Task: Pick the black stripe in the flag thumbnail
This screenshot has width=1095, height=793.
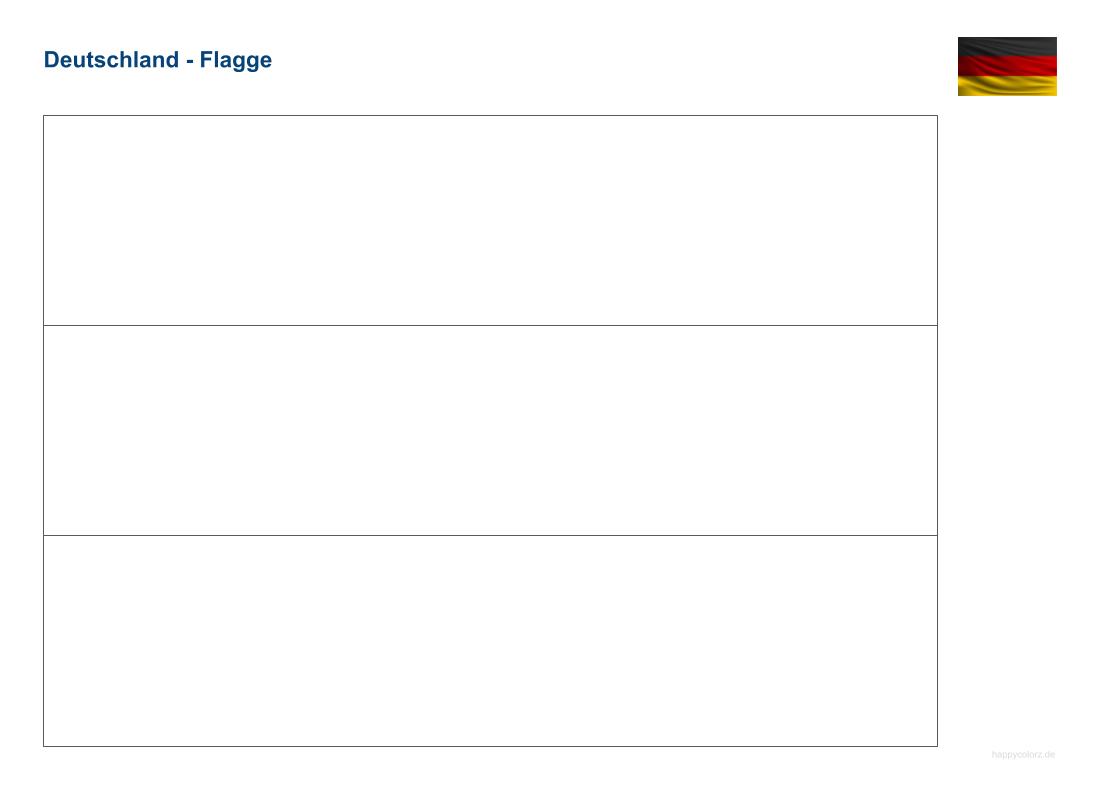Action: point(1007,46)
